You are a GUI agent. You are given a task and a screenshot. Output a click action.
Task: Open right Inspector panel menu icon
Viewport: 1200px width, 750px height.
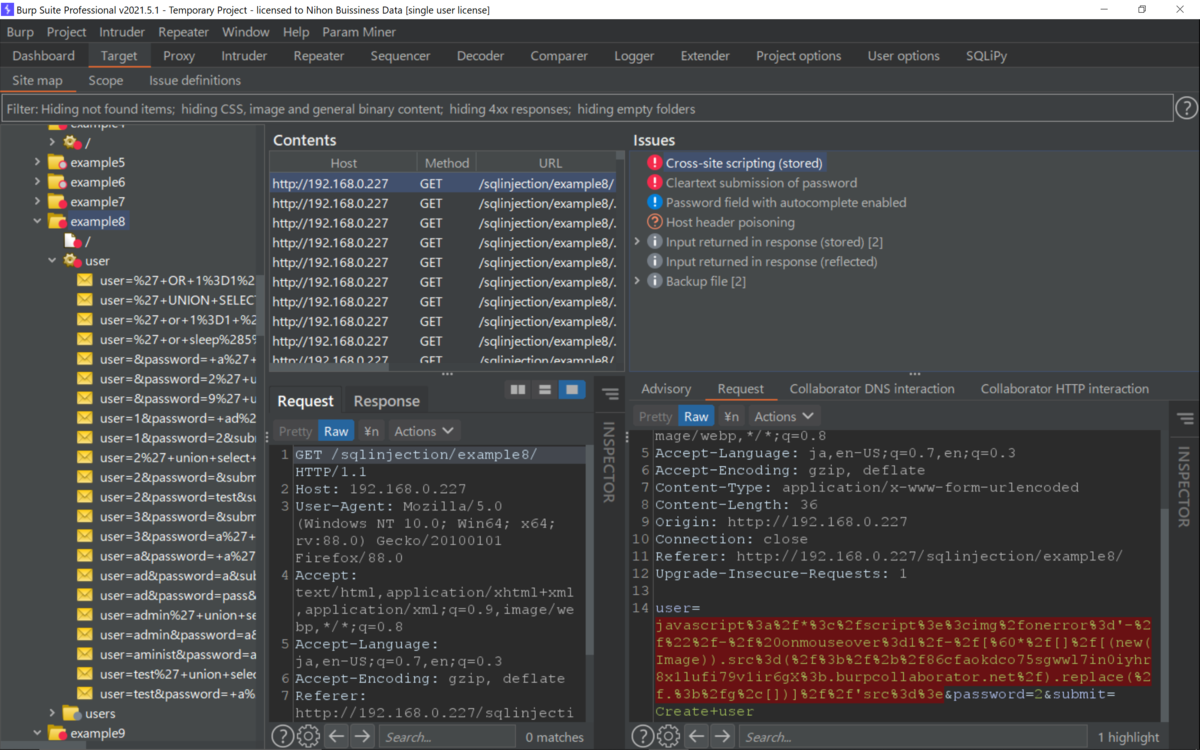click(x=1185, y=419)
